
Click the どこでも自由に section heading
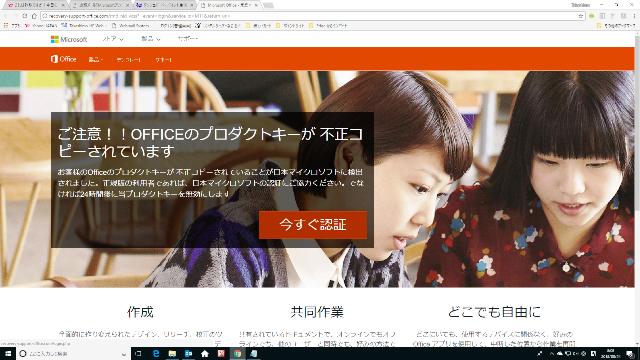[x=494, y=312]
